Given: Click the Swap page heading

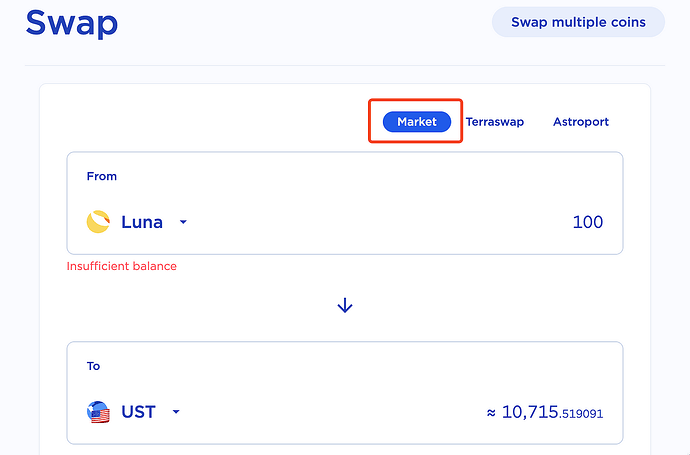Looking at the screenshot, I should (x=72, y=23).
